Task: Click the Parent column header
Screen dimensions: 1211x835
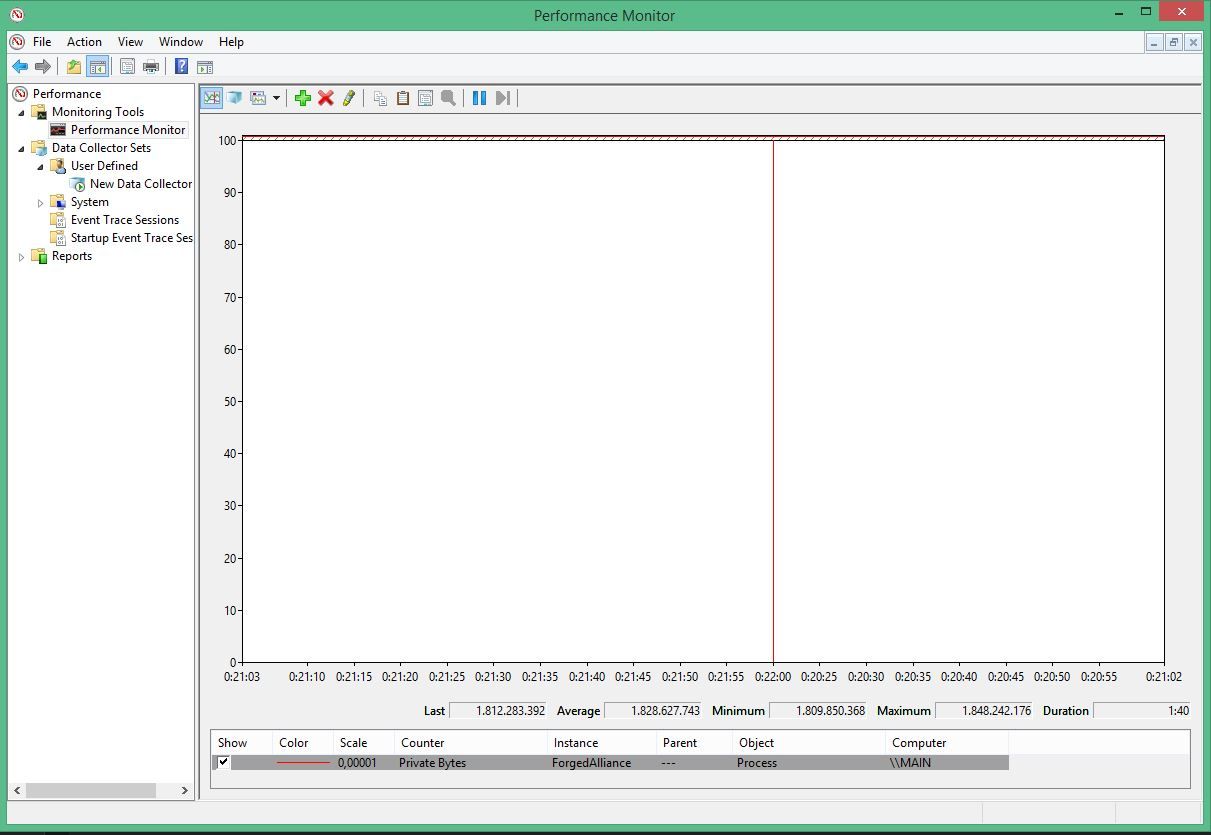Action: [680, 743]
